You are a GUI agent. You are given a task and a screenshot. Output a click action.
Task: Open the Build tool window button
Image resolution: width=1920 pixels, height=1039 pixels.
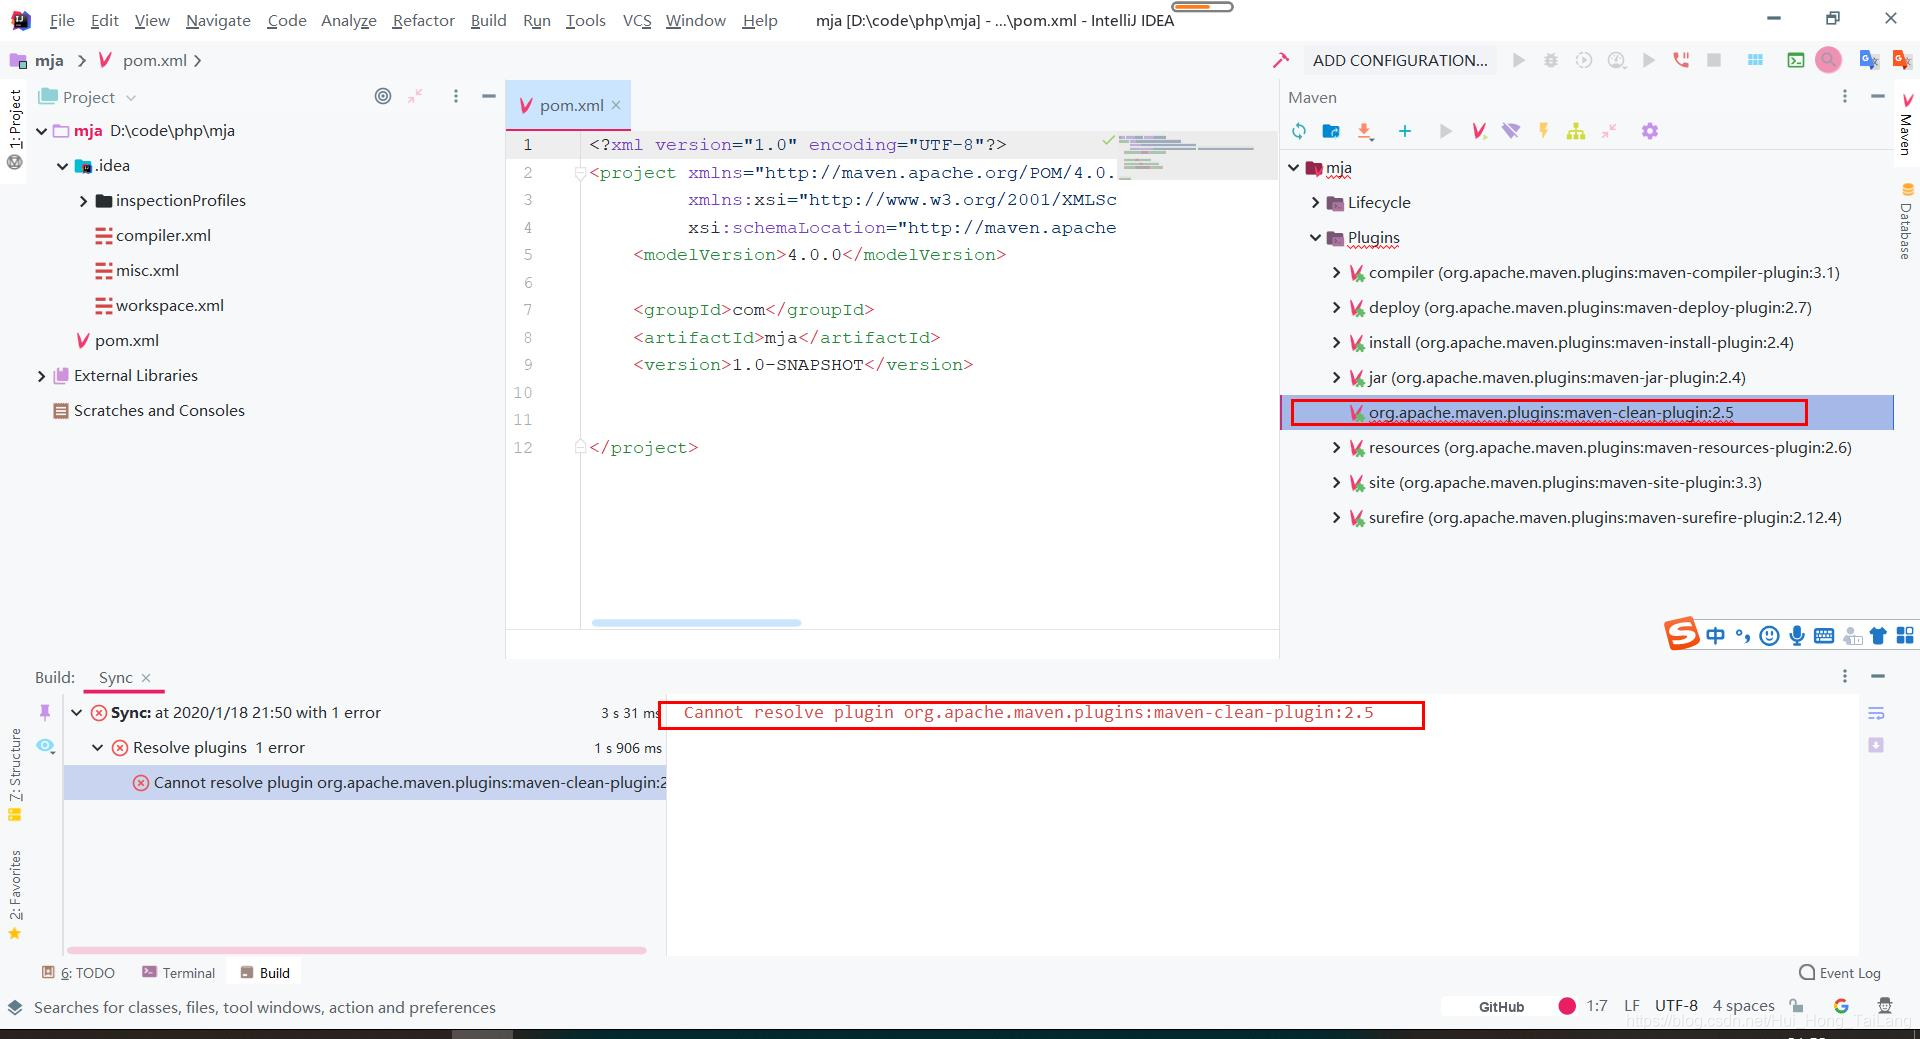(x=265, y=973)
